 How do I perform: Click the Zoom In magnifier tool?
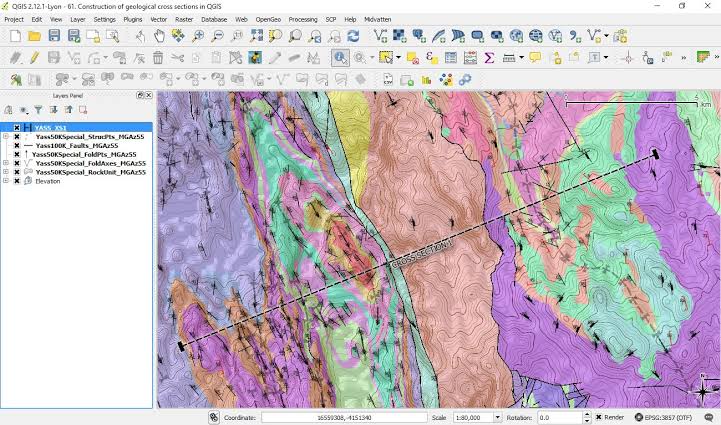(x=199, y=36)
